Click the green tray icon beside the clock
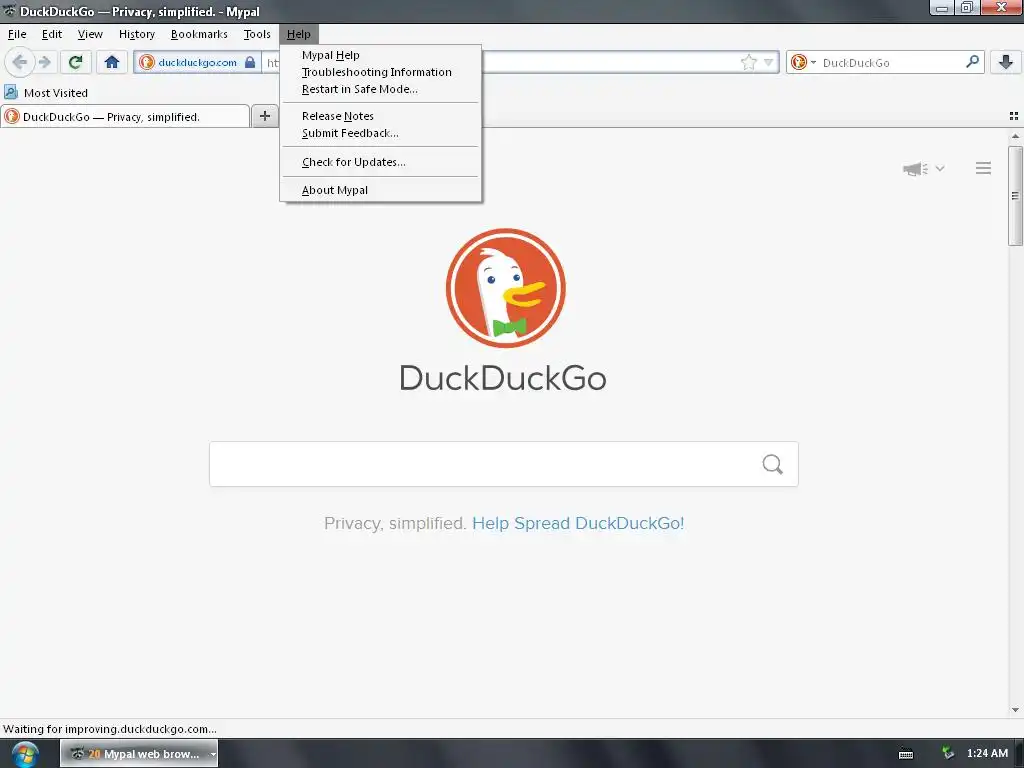 (x=948, y=754)
